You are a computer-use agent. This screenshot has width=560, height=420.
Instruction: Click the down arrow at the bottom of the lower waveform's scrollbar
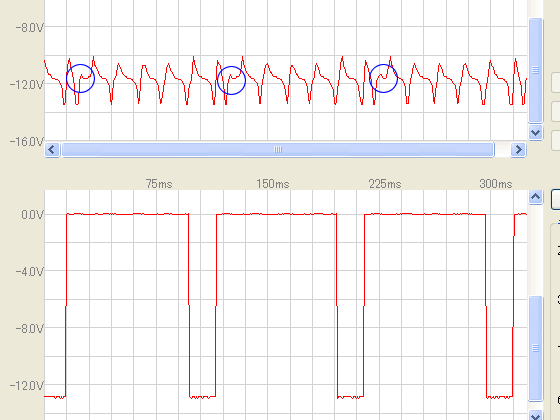(x=535, y=415)
